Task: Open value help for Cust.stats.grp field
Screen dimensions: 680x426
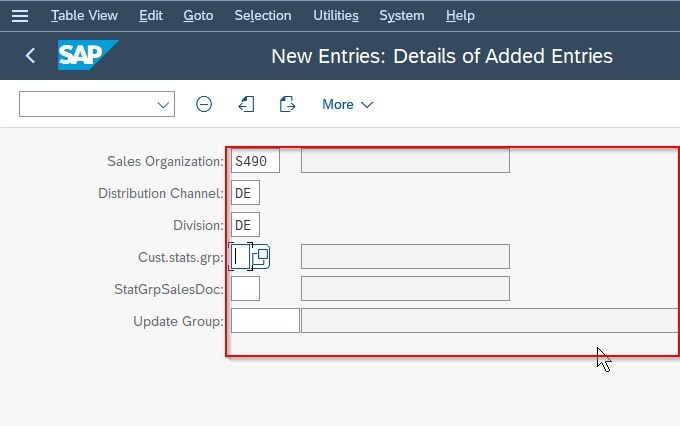Action: tap(261, 257)
